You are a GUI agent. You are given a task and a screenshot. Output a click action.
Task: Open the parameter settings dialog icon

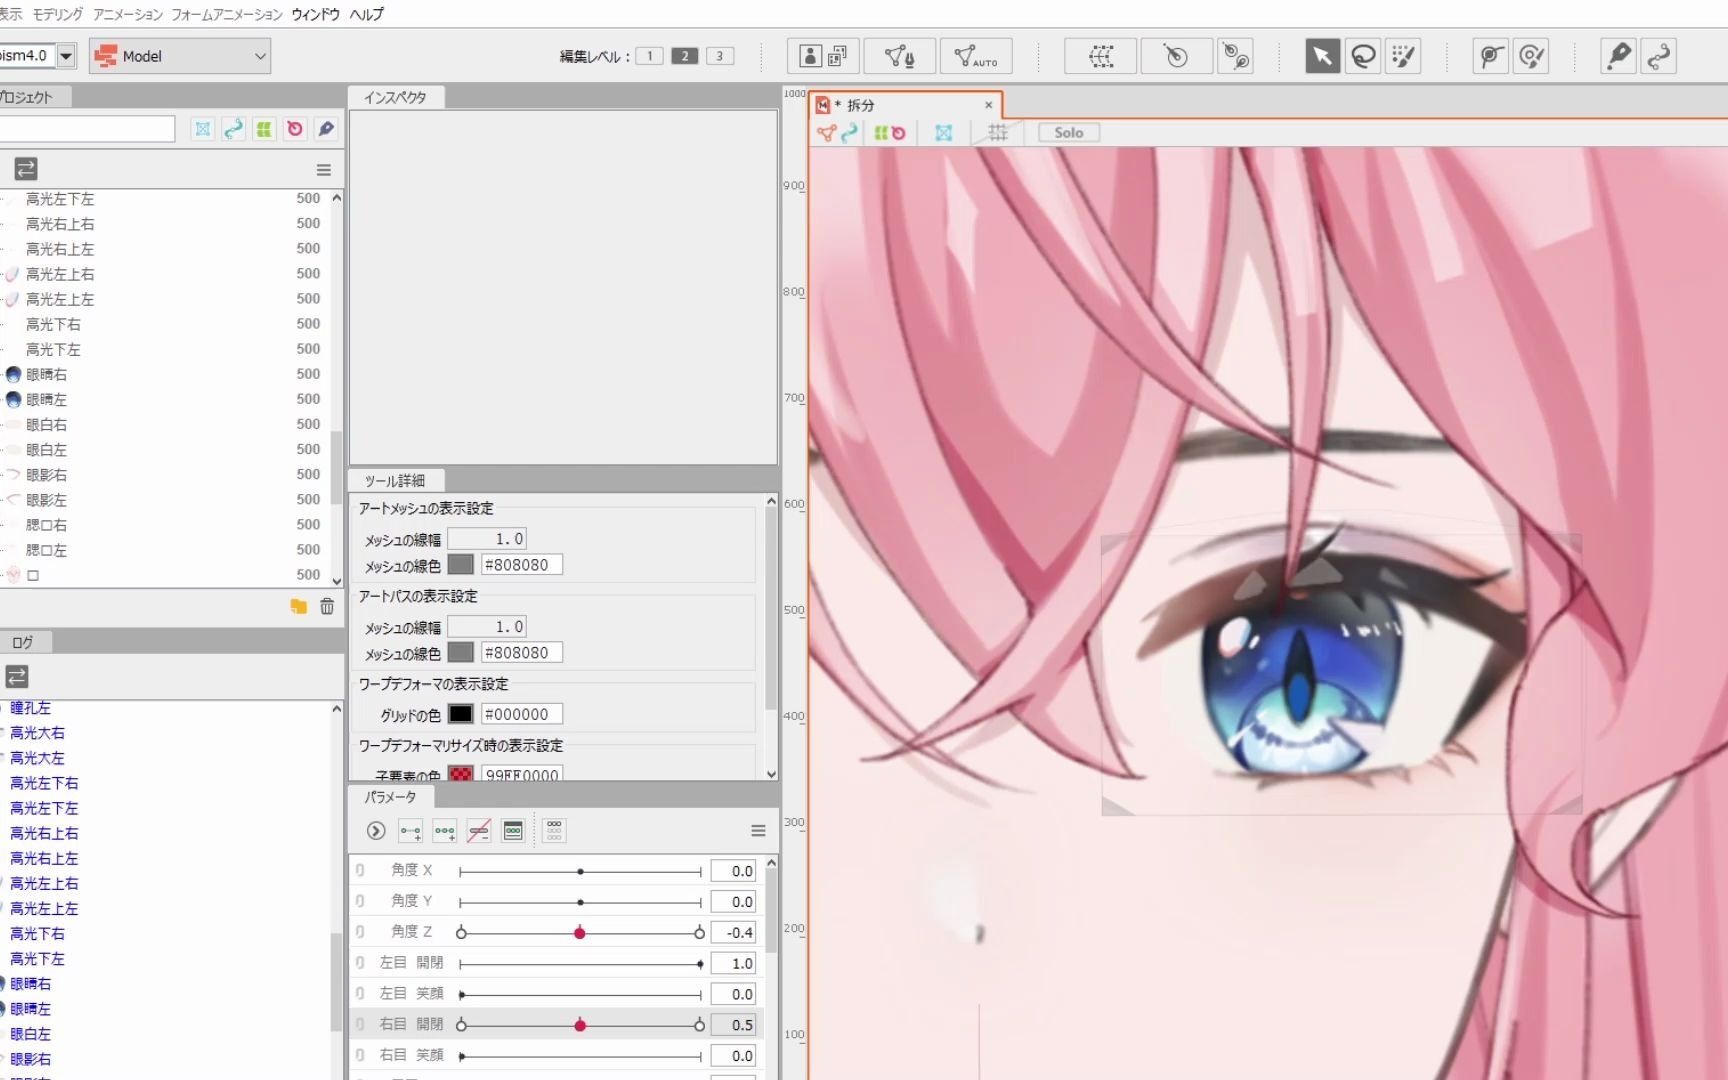[513, 831]
